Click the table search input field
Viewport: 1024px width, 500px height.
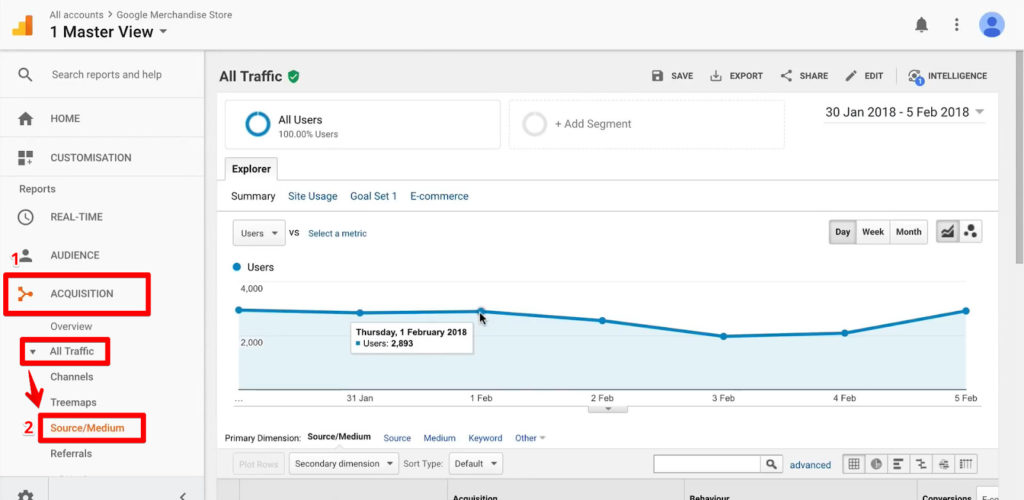point(707,464)
